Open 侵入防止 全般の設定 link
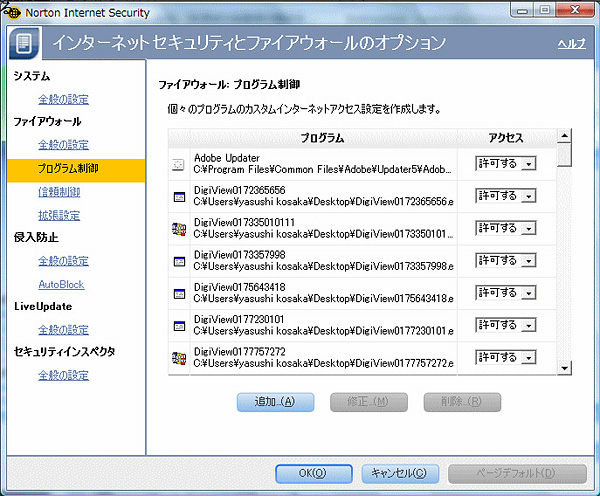This screenshot has width=600, height=496. [64, 261]
